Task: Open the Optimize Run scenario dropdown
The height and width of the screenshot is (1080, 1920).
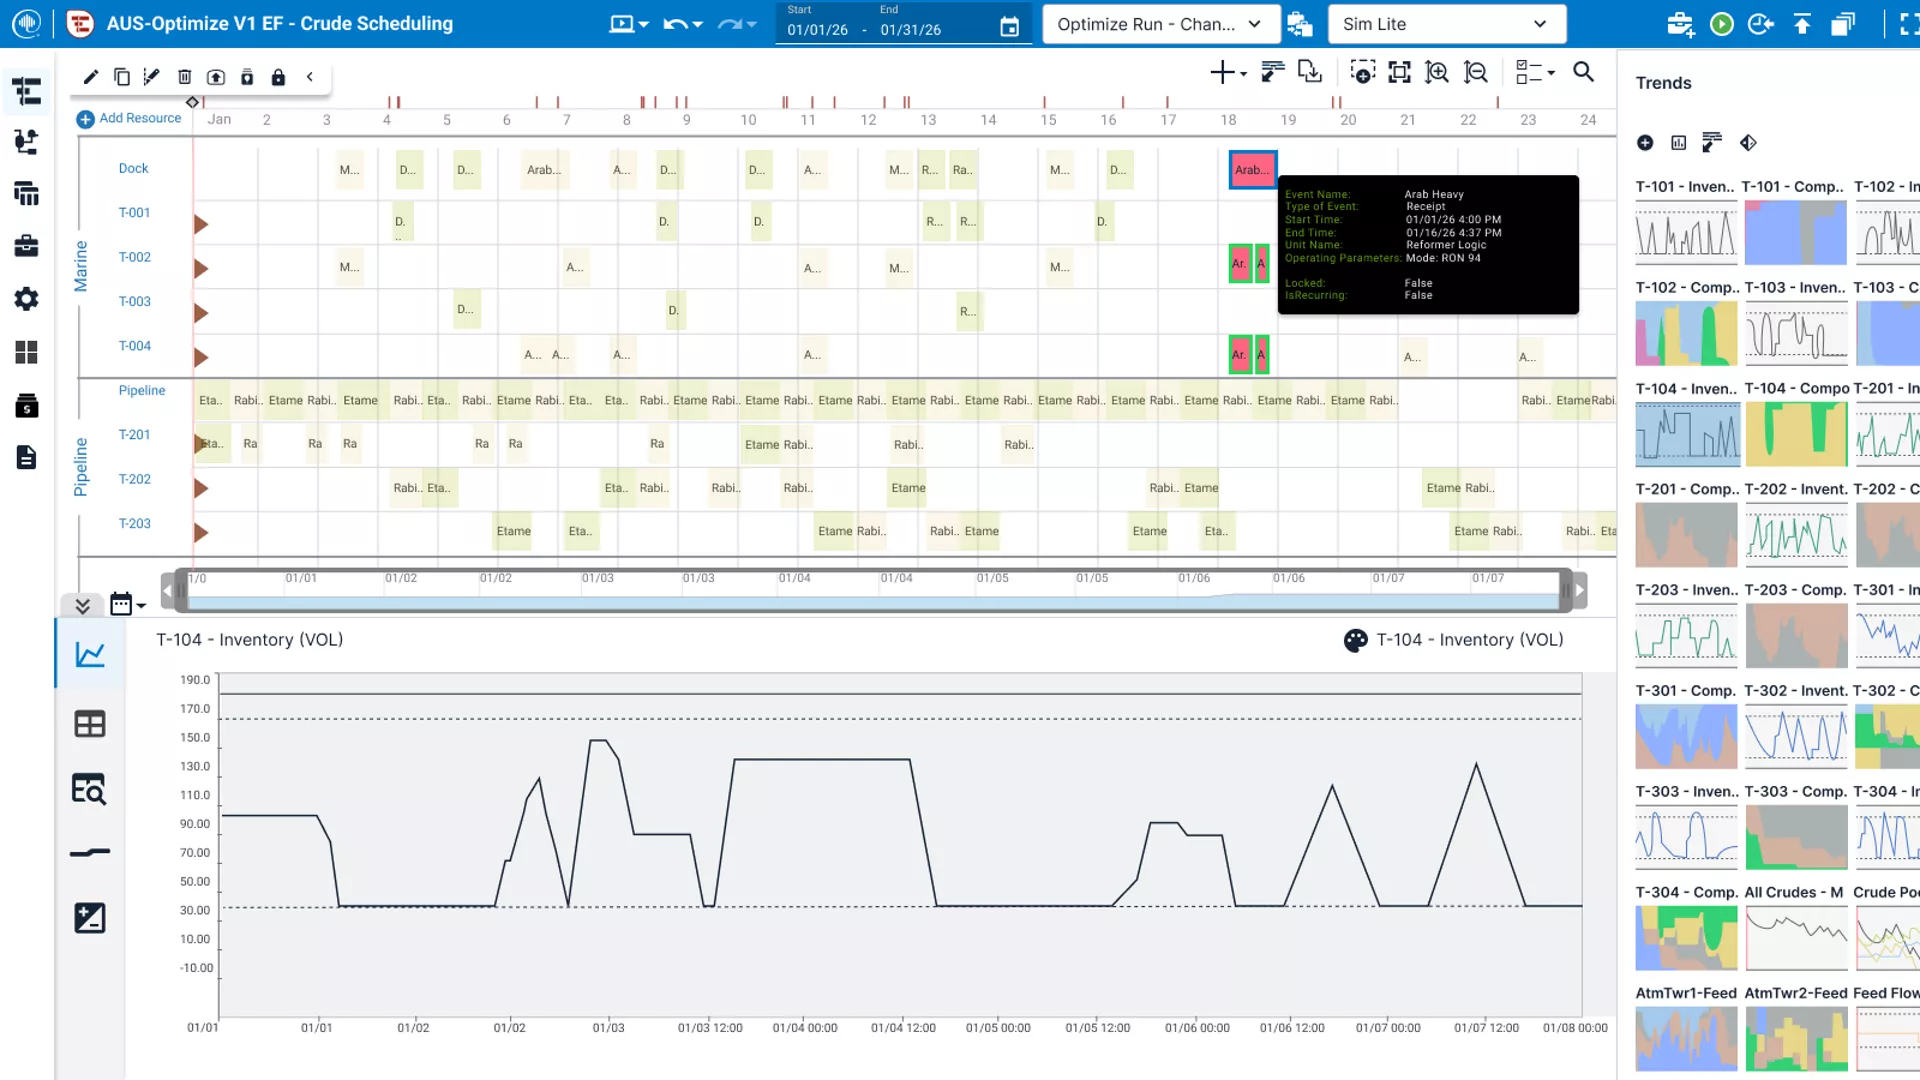Action: 1160,24
